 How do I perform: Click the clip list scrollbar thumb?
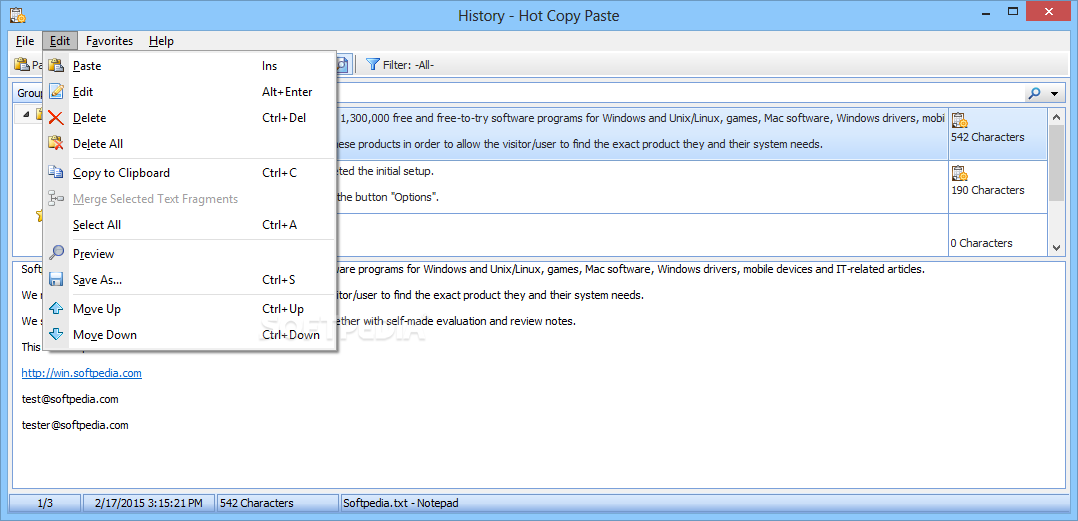pos(1056,164)
